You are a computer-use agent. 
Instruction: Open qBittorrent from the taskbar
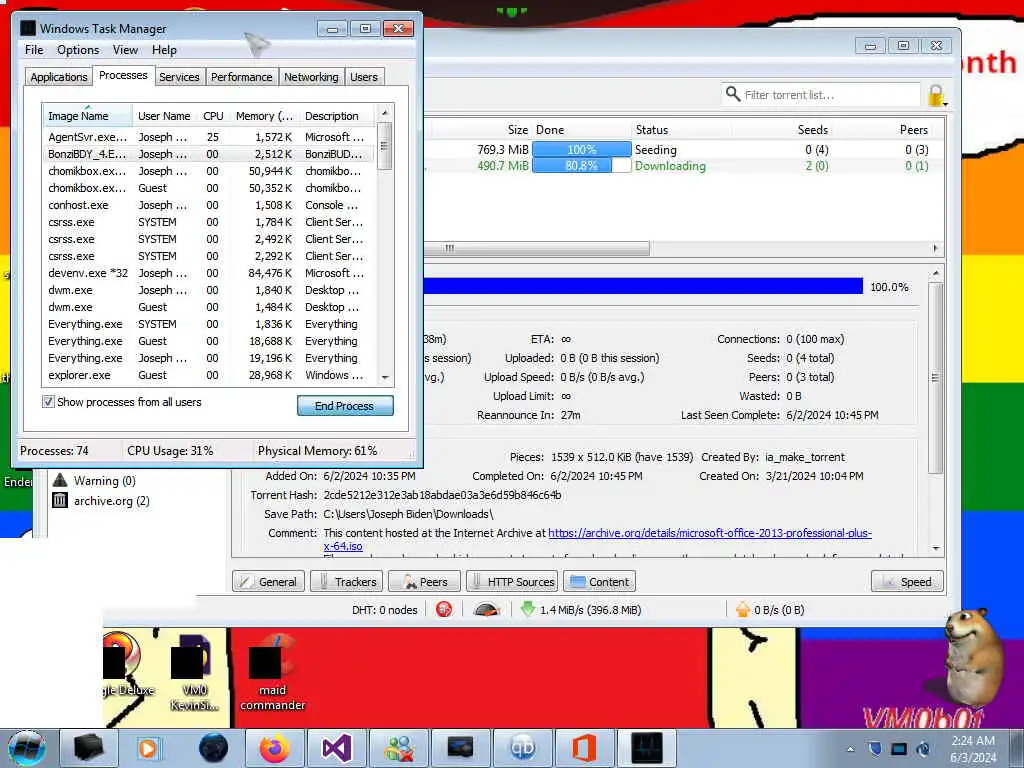[522, 748]
